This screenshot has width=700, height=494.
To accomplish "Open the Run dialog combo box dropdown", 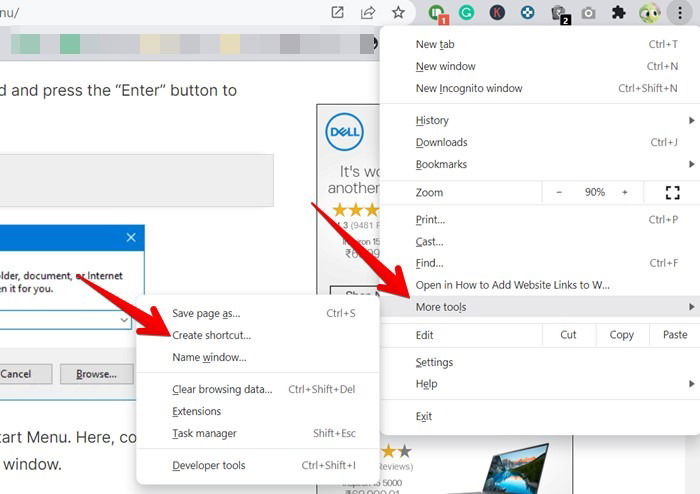I will coord(124,320).
